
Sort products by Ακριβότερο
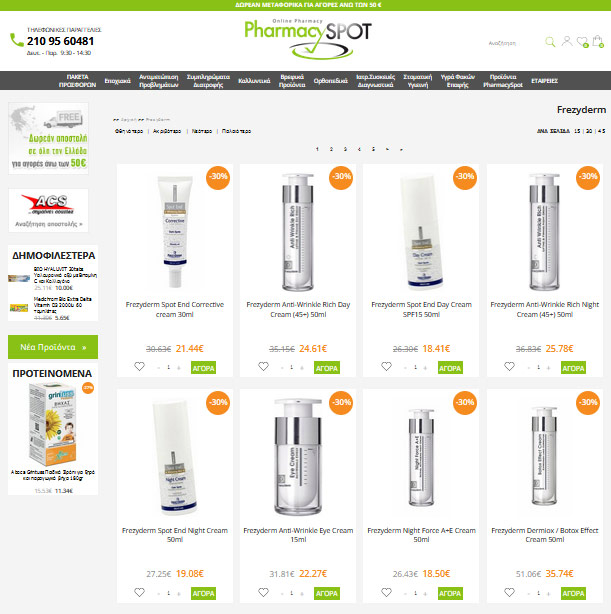click(x=167, y=131)
